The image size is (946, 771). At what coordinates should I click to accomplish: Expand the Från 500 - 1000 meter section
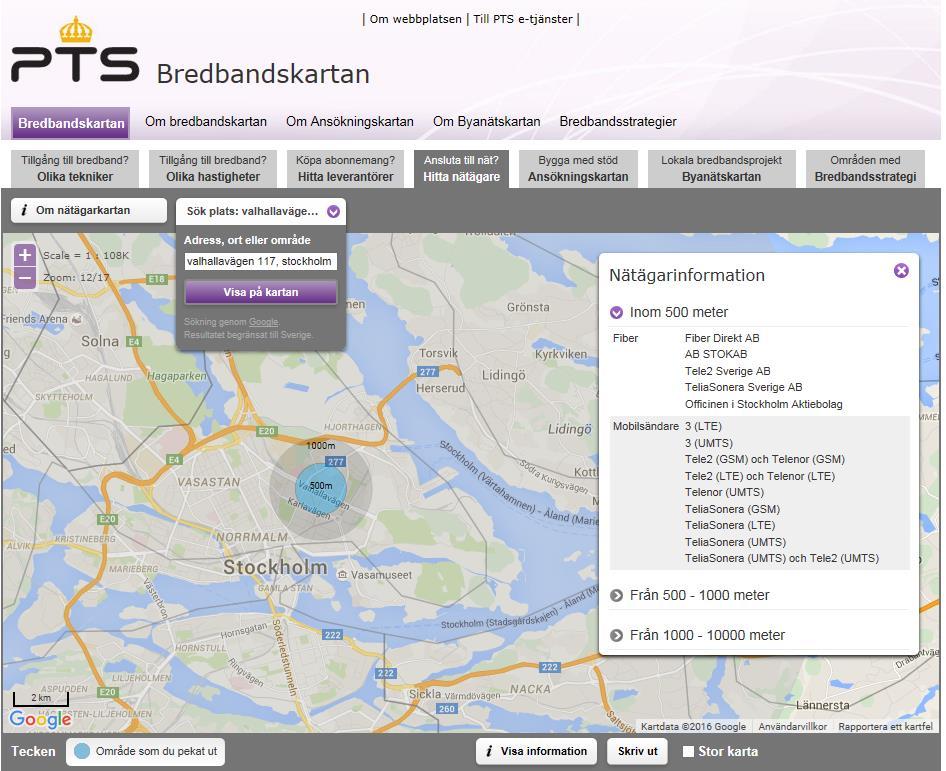(x=616, y=595)
